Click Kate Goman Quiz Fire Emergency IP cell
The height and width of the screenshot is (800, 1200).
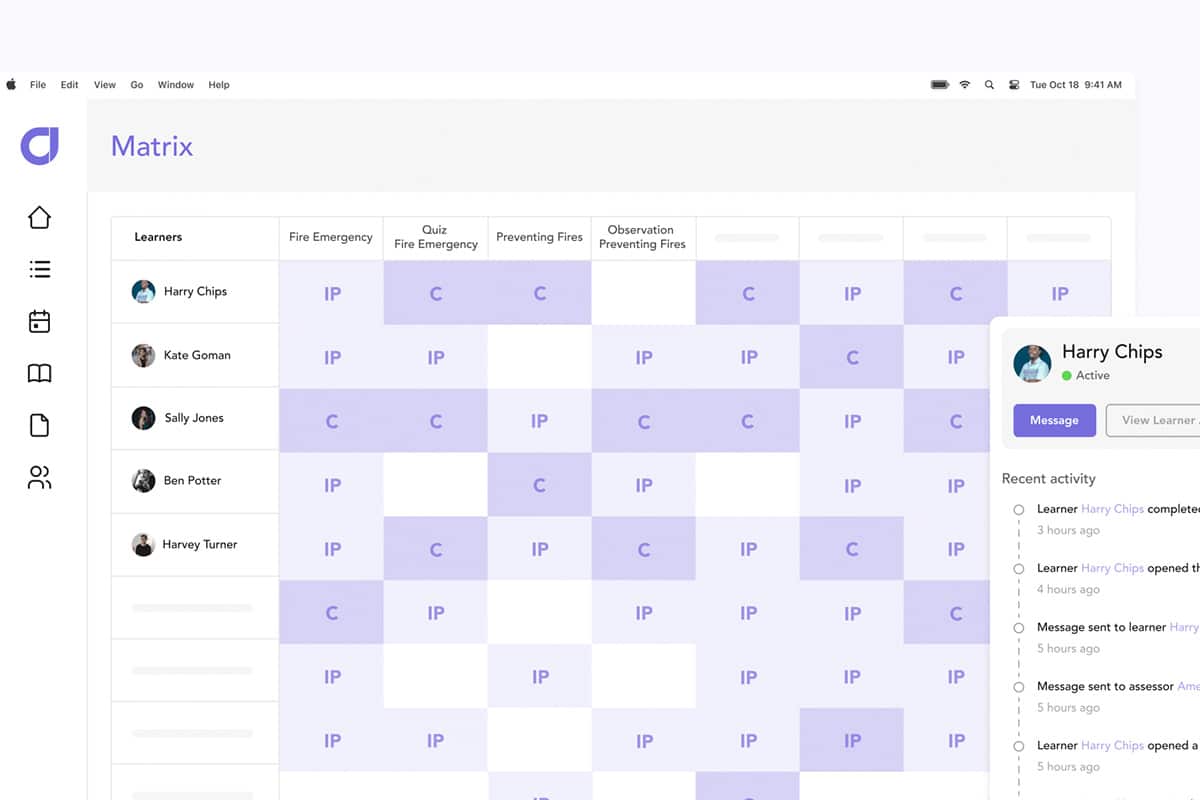[436, 357]
